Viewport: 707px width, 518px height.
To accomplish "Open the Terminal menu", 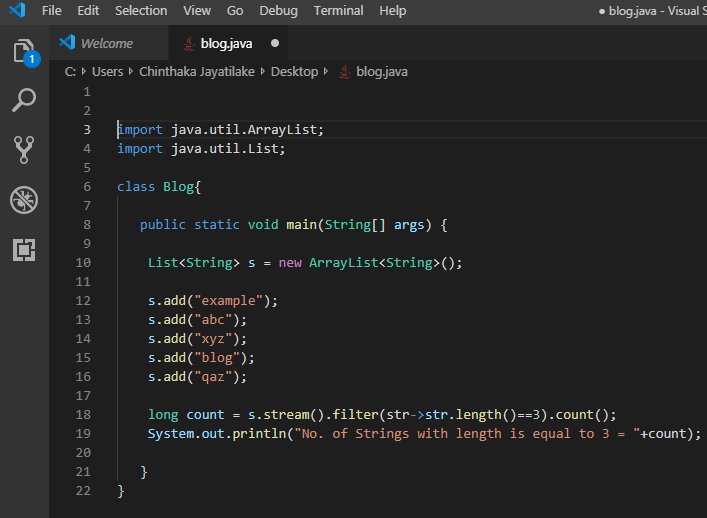I will (x=338, y=10).
